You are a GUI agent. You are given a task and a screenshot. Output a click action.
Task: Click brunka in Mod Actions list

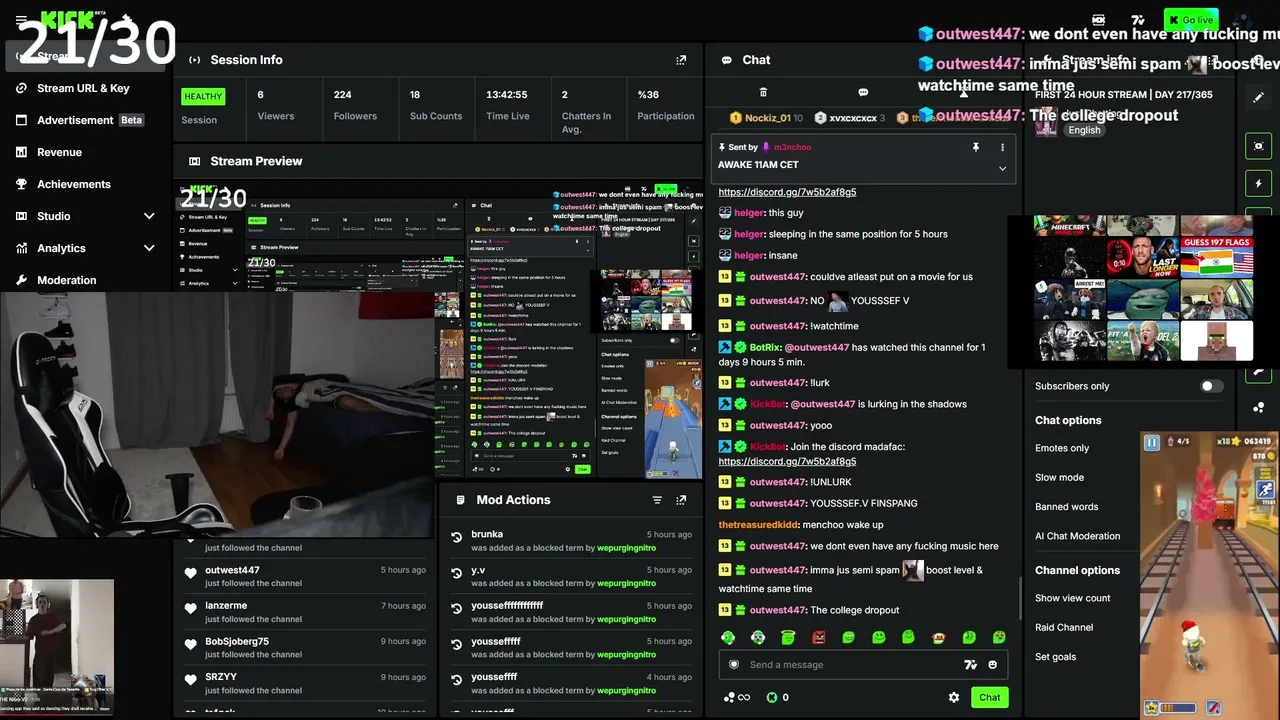tap(487, 535)
